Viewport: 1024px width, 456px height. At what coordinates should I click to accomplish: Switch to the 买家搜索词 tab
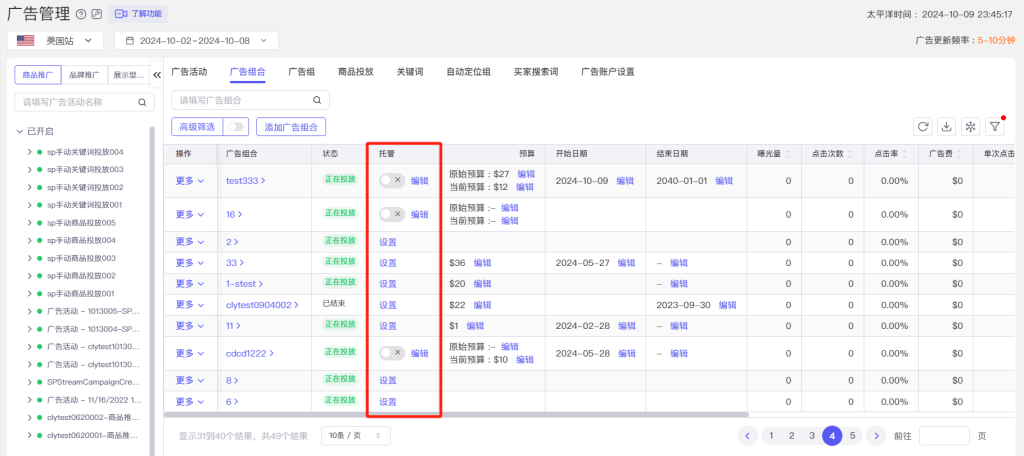[536, 72]
